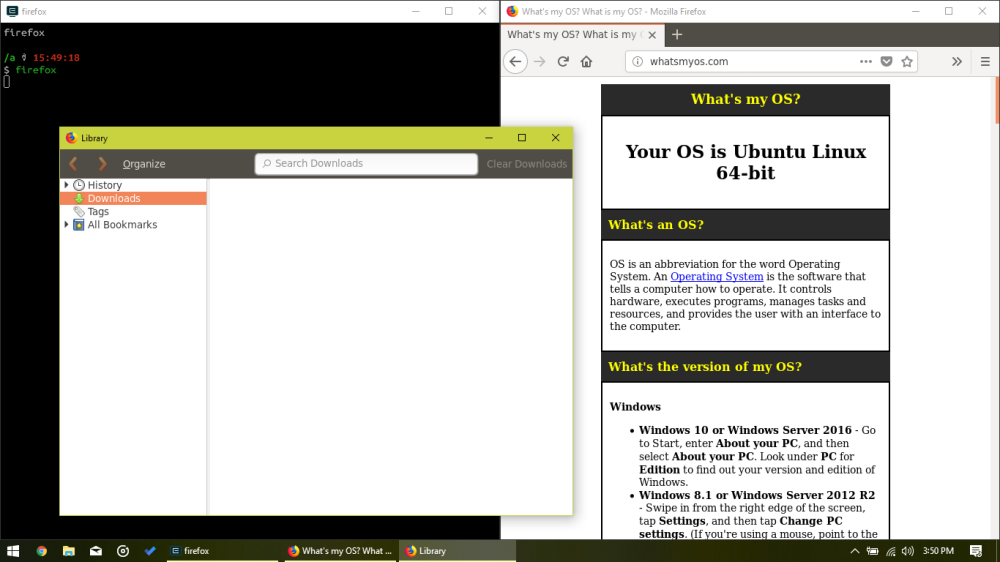The image size is (1000, 562).
Task: Bookmark this page with the star
Action: point(907,61)
